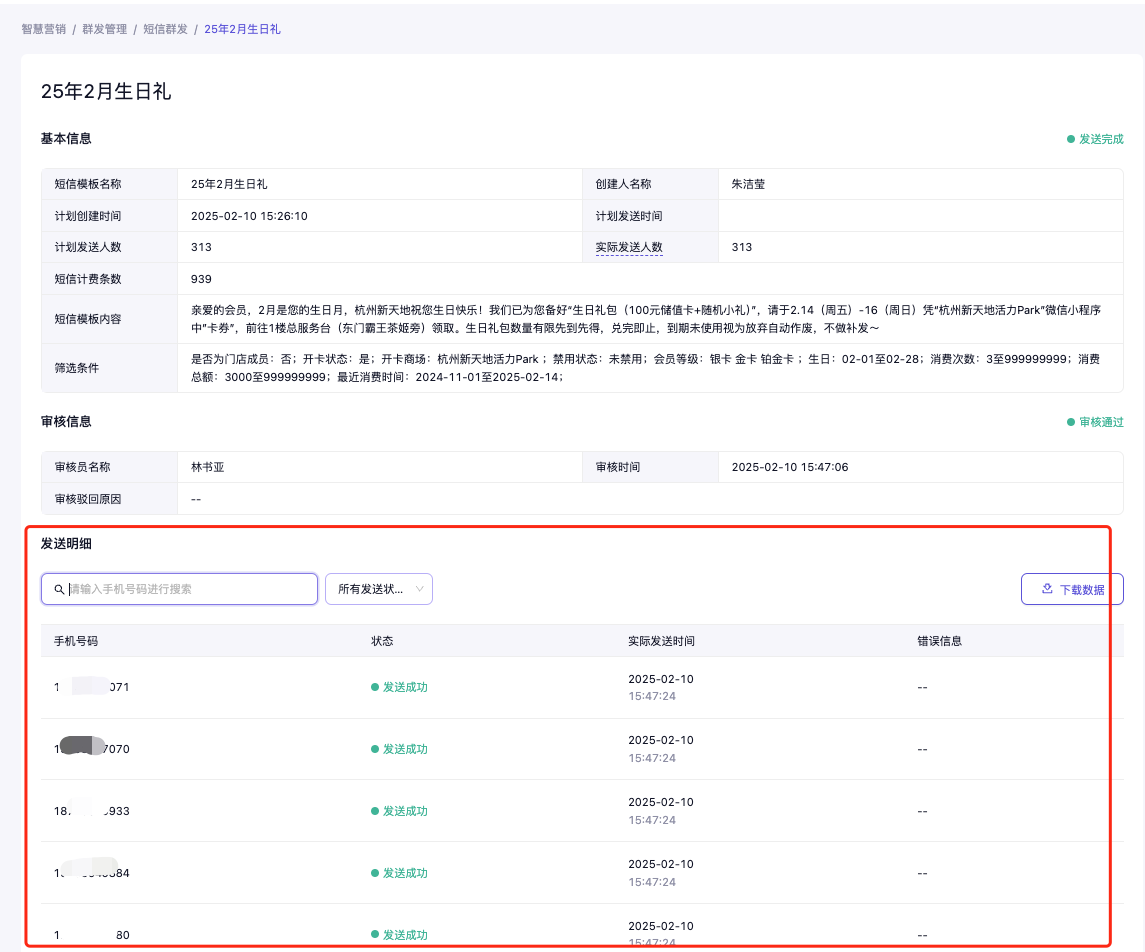The height and width of the screenshot is (952, 1145).
Task: Go to 智慧营销 in the breadcrumb
Action: click(43, 29)
